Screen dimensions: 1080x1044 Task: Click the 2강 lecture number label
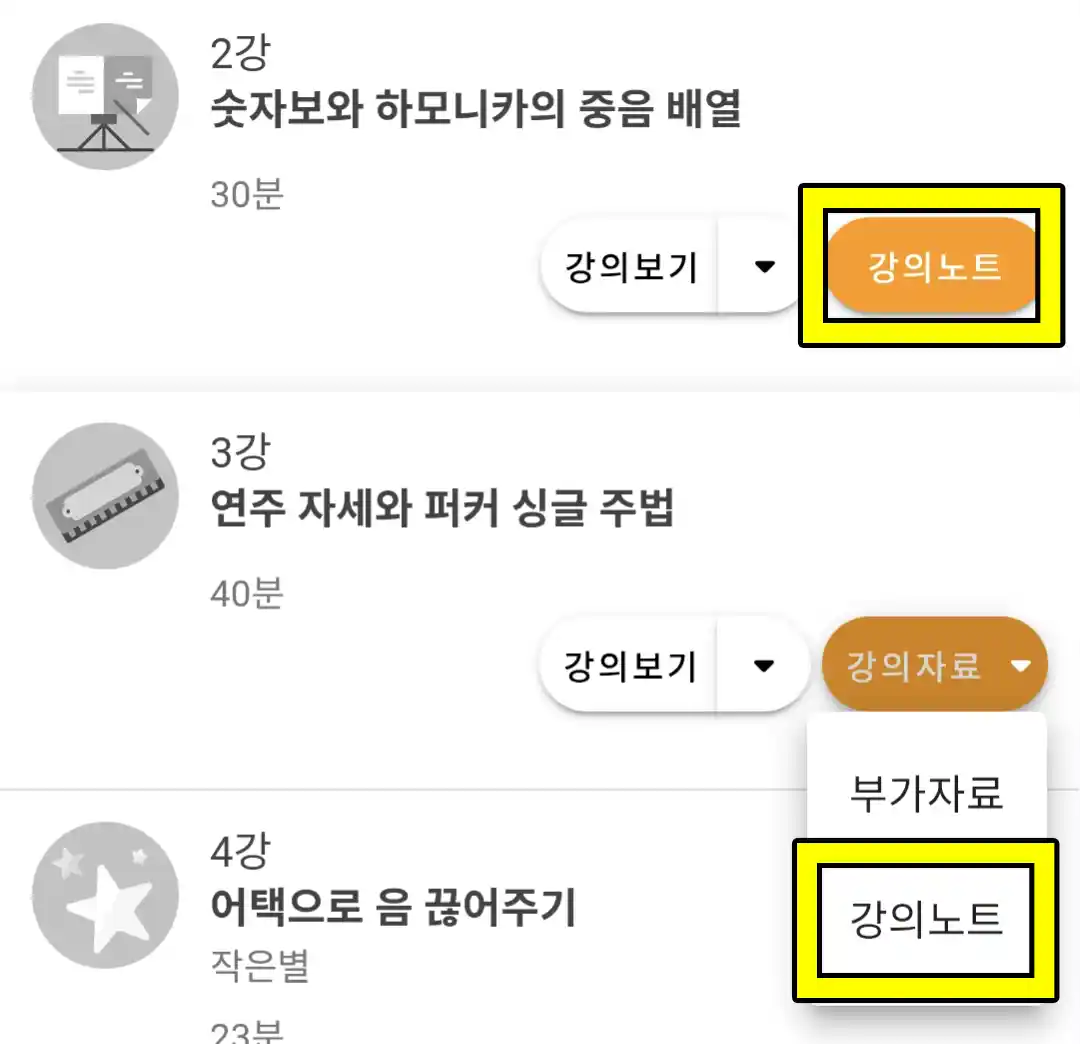click(240, 54)
